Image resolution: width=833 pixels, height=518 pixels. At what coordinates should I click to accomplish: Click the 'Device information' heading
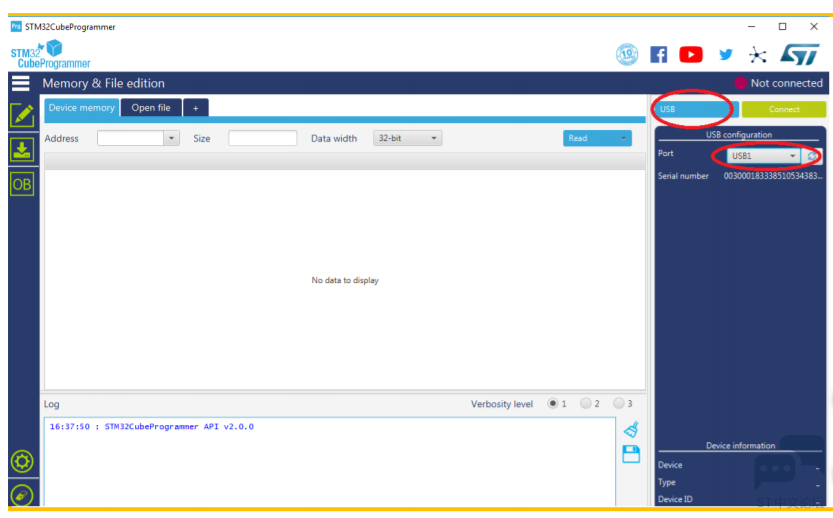(x=741, y=445)
